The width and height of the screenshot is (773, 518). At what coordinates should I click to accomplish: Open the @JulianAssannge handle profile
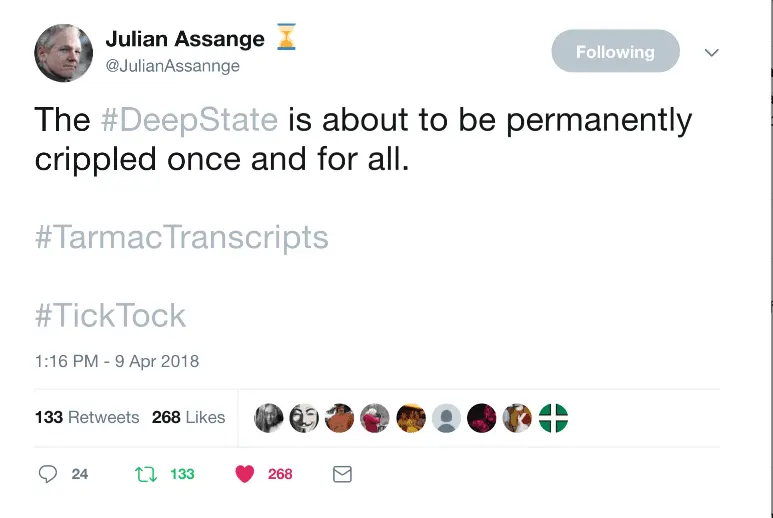coord(172,66)
